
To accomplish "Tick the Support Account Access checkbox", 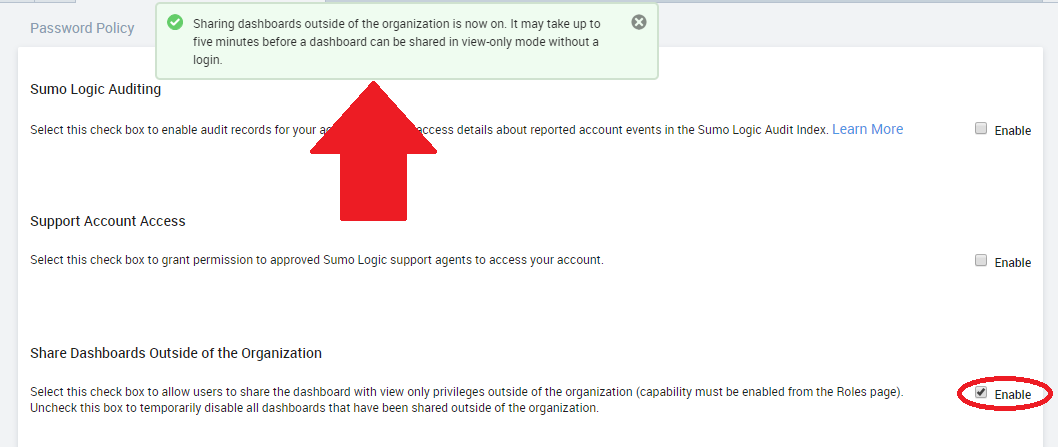I will click(981, 260).
